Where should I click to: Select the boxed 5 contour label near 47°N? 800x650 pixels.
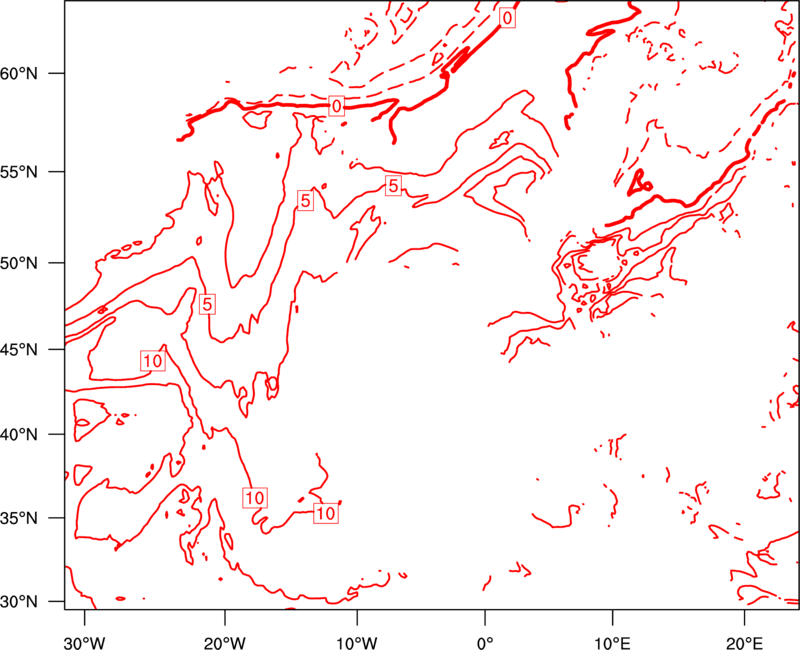(207, 305)
